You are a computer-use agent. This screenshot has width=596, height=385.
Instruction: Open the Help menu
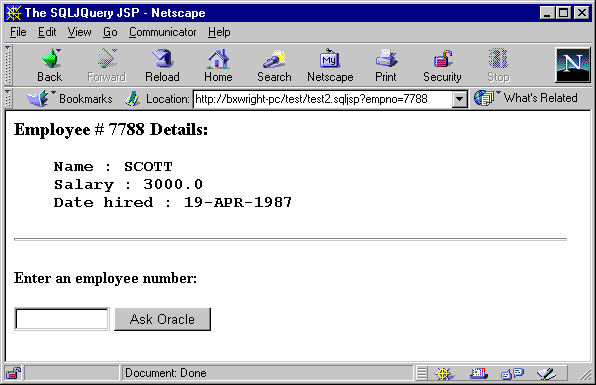219,32
